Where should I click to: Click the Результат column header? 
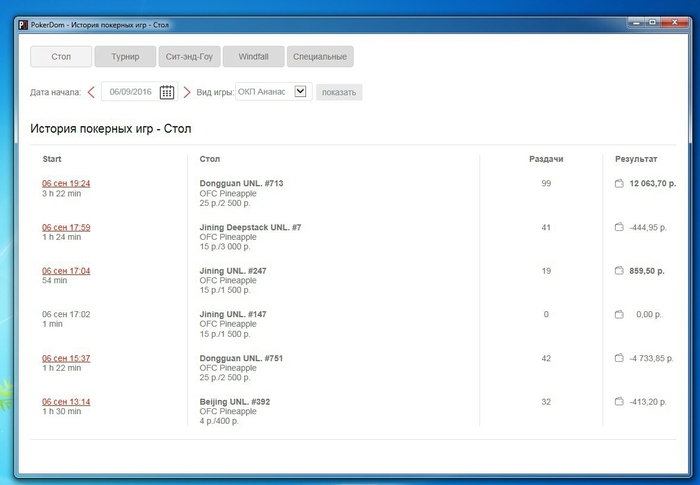point(636,159)
